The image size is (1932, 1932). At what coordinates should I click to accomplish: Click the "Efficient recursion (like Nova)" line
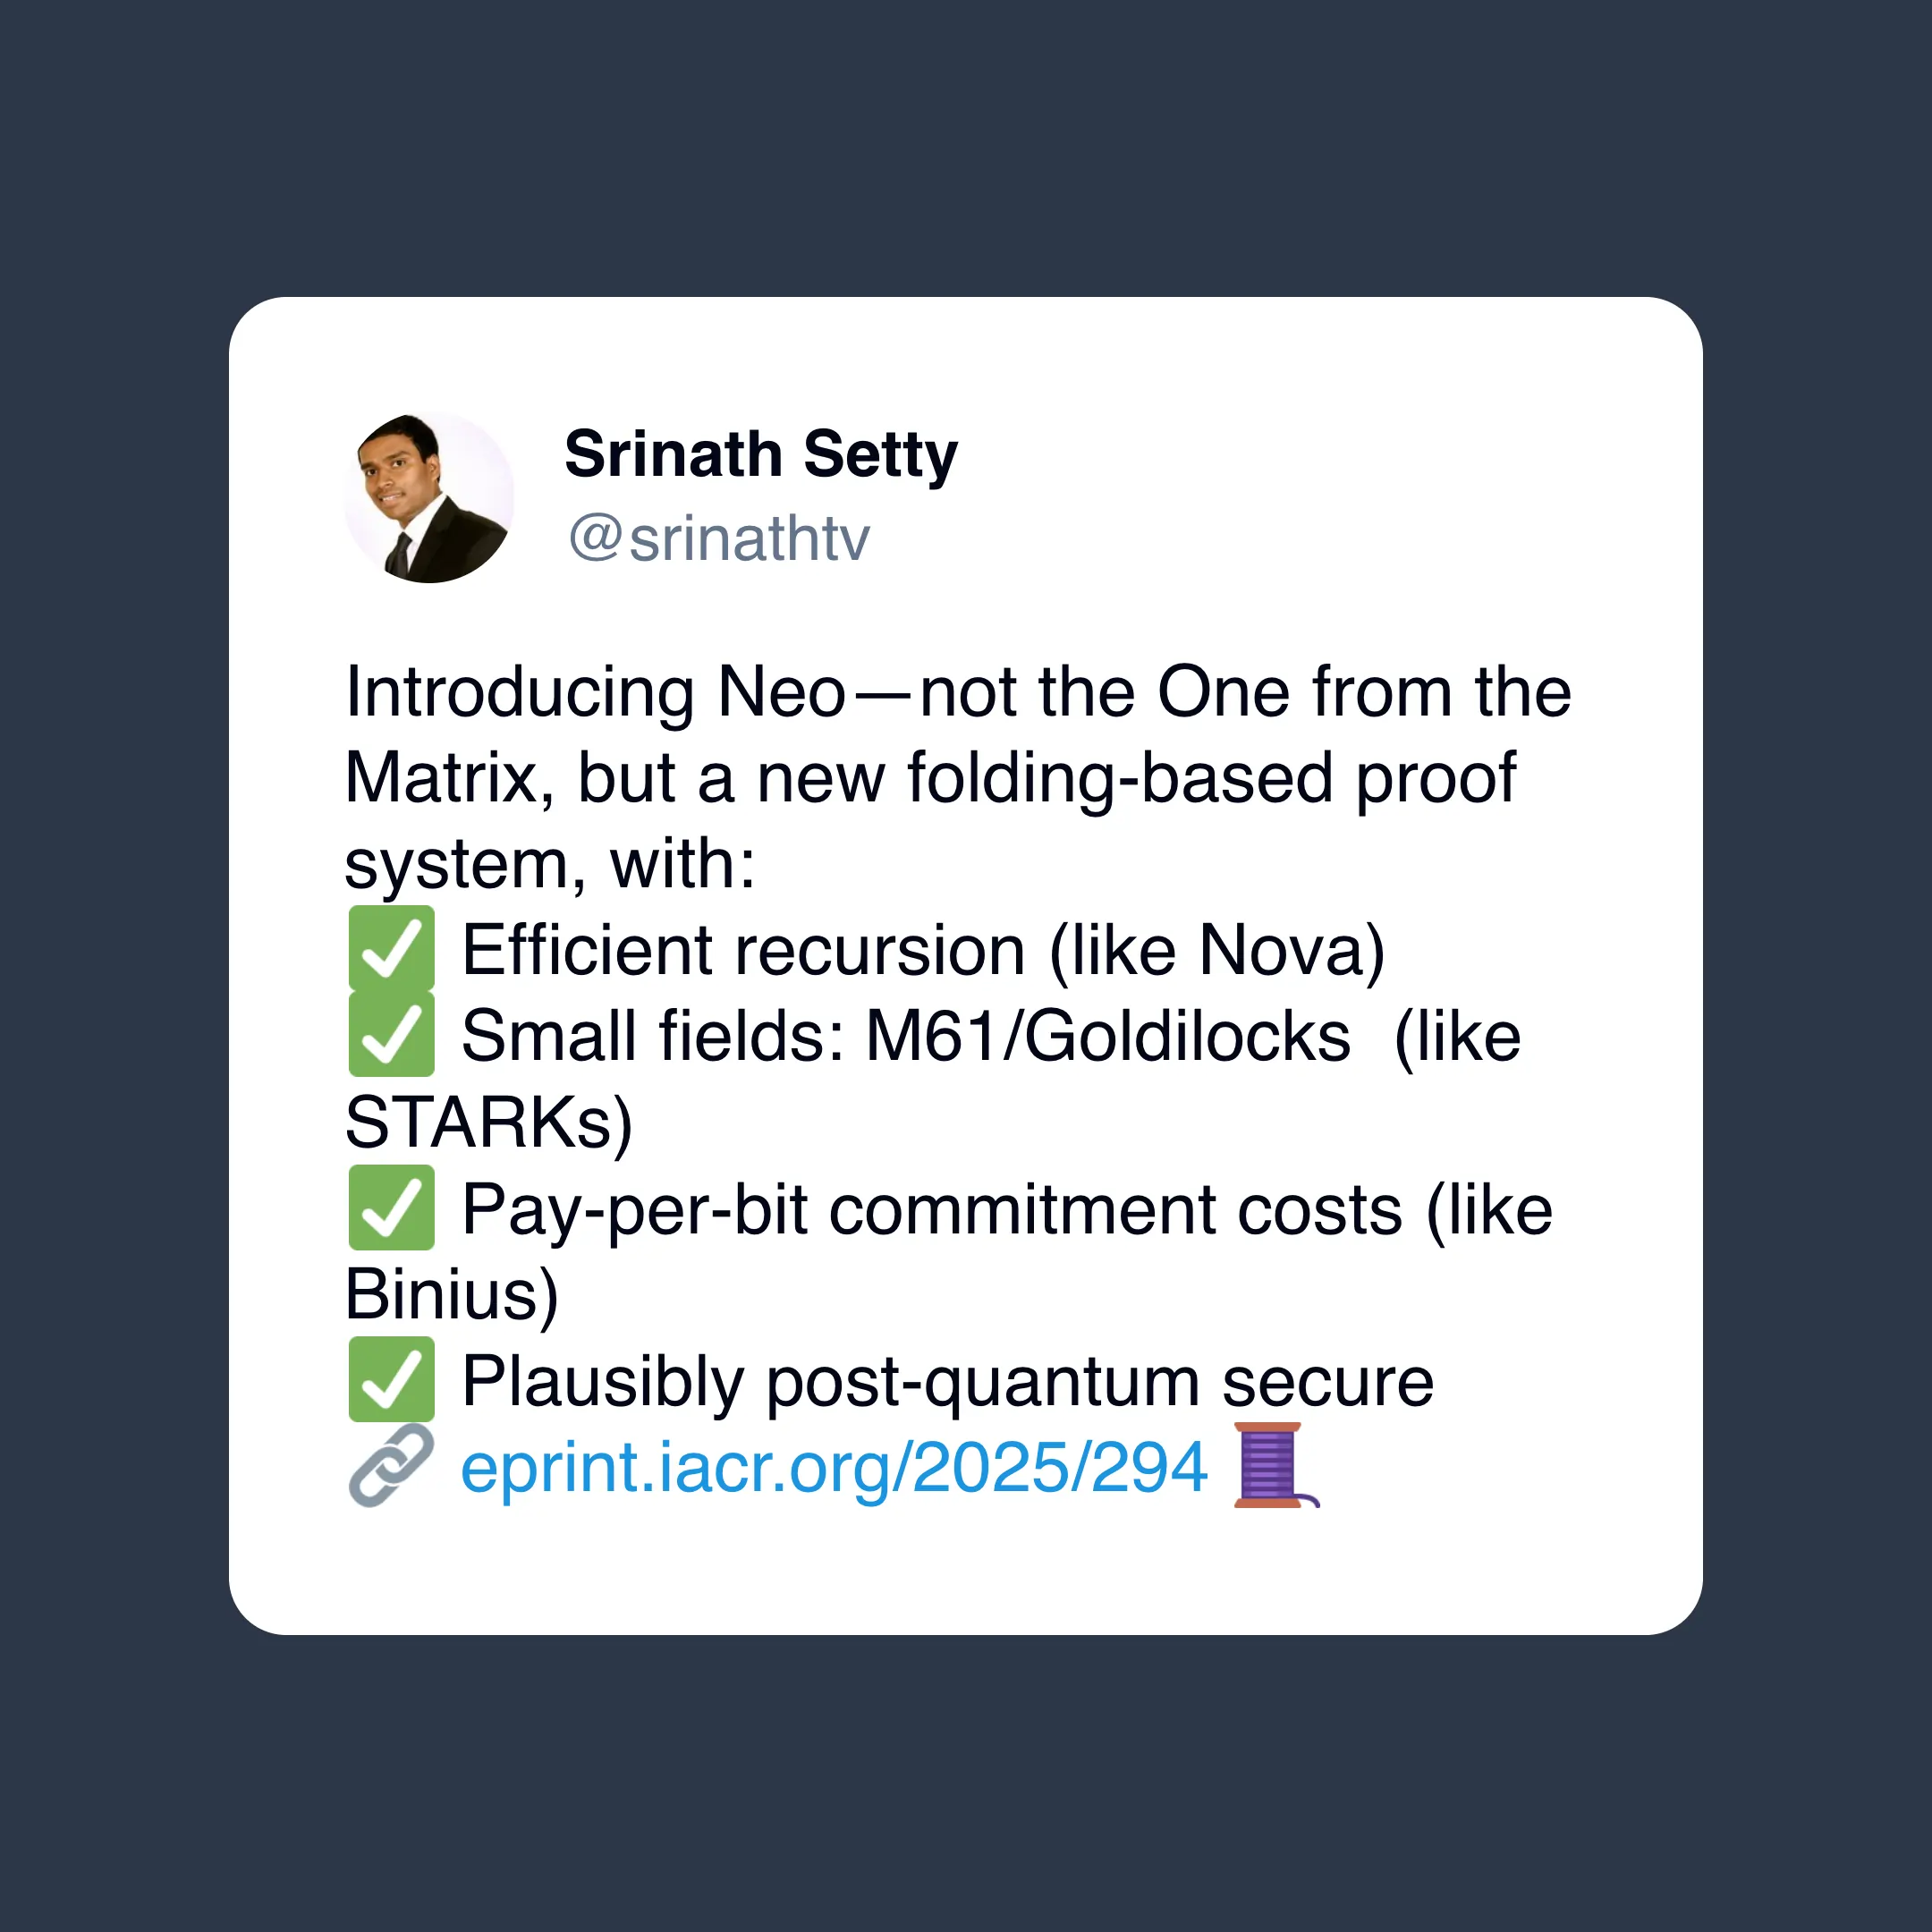pyautogui.click(x=923, y=950)
